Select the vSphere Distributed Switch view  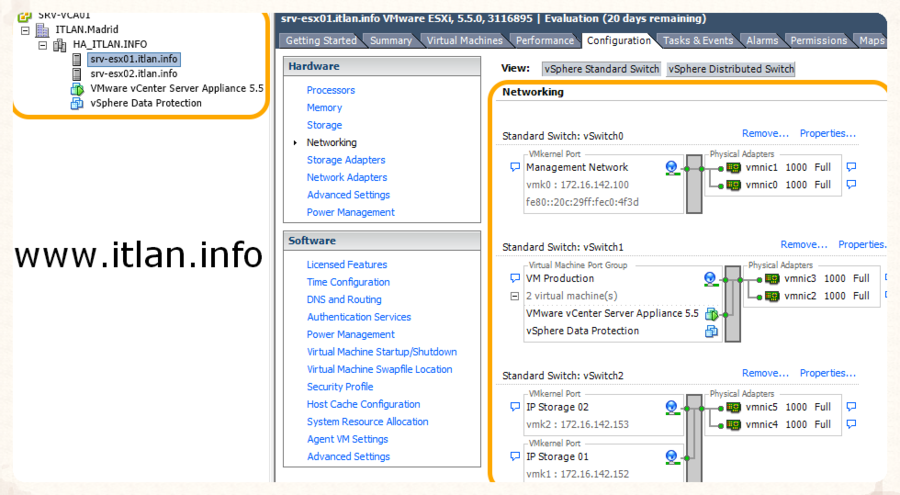point(730,69)
